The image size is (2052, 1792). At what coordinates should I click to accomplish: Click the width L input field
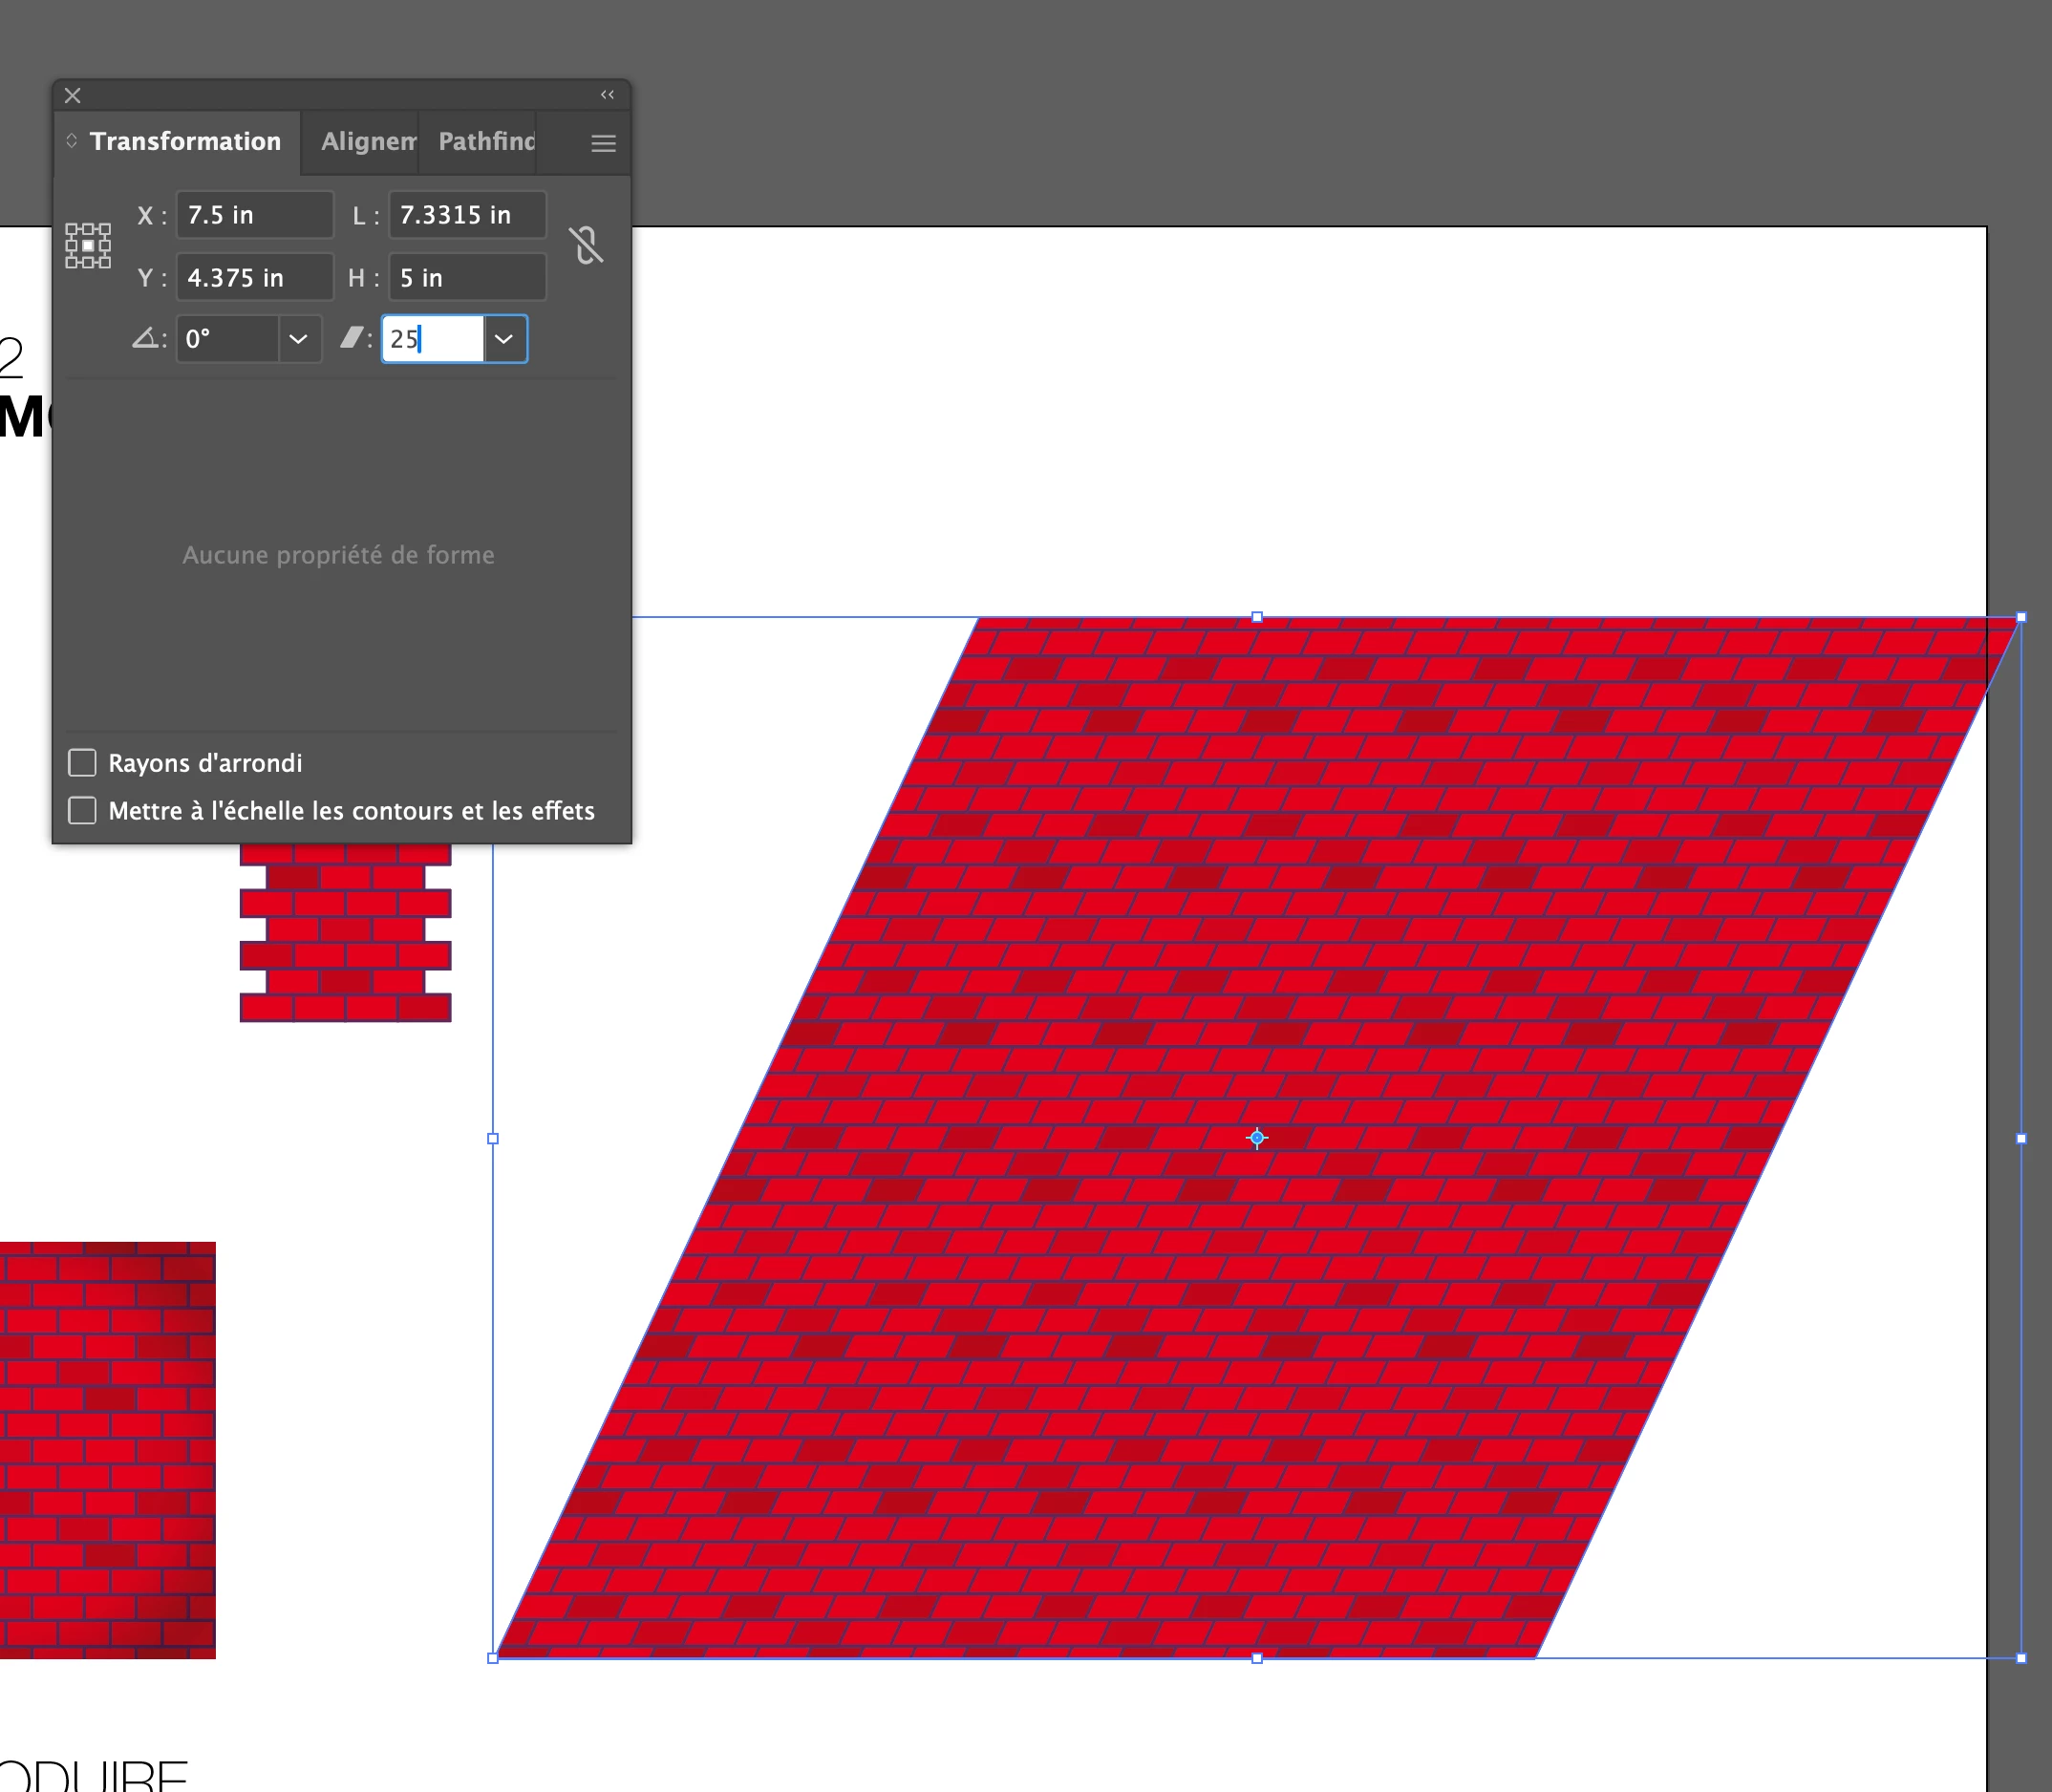[466, 215]
